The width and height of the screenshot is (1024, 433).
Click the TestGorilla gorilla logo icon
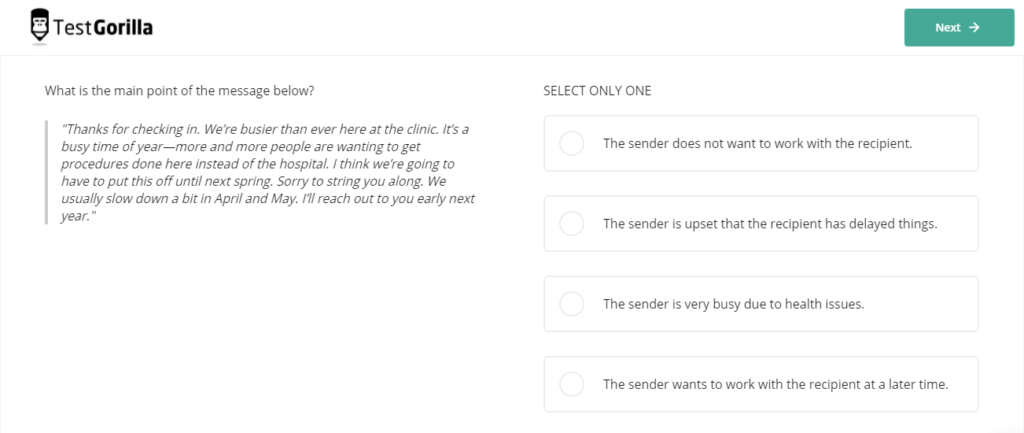(x=41, y=27)
